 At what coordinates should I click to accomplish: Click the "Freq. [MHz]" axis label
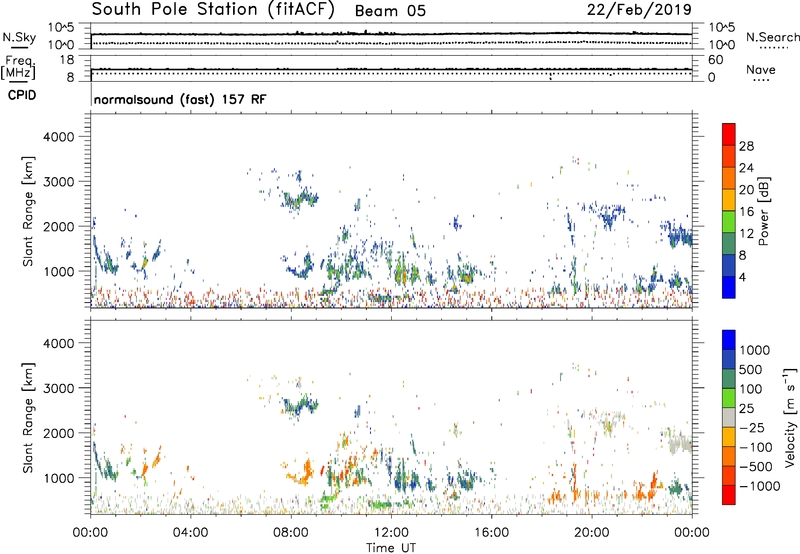(18, 67)
